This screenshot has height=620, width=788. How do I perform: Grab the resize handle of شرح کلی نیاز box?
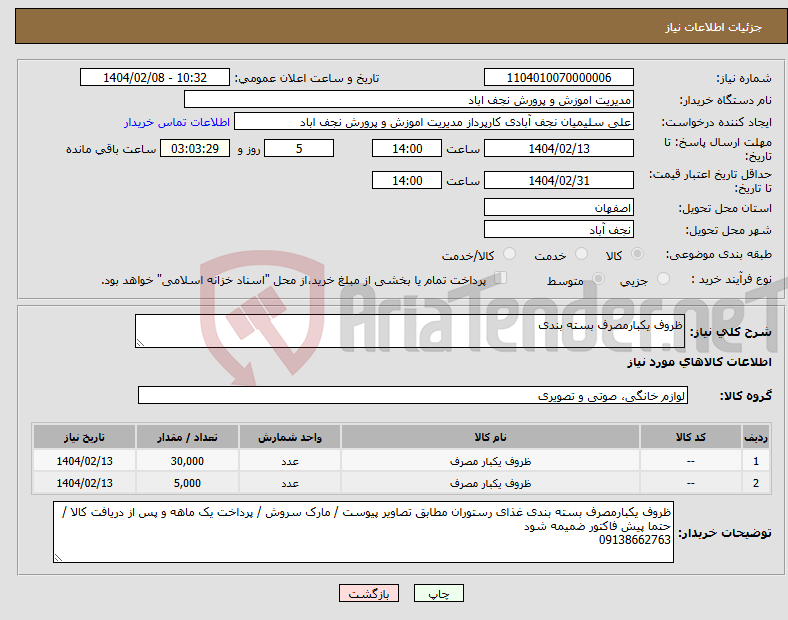pyautogui.click(x=140, y=343)
